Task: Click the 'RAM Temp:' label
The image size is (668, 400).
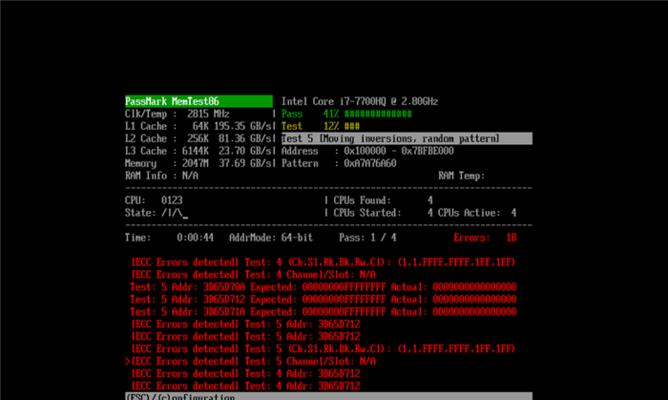Action: click(461, 176)
